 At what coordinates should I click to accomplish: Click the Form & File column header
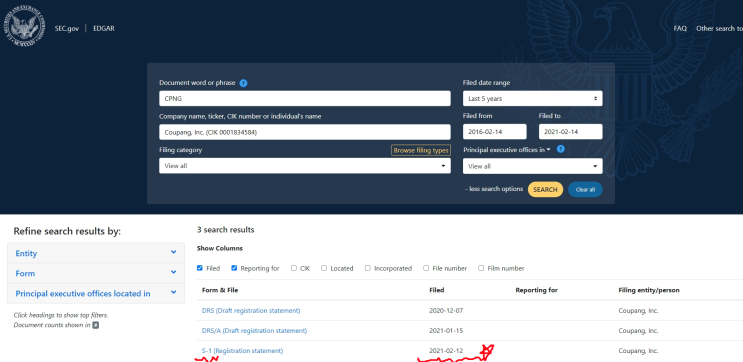pyautogui.click(x=219, y=290)
